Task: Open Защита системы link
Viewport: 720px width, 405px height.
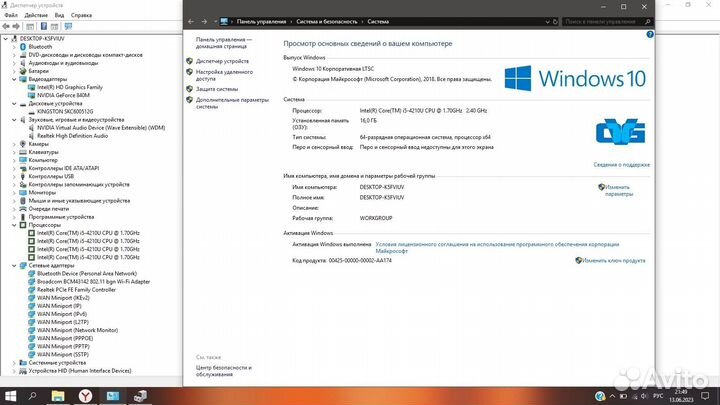Action: click(x=217, y=89)
